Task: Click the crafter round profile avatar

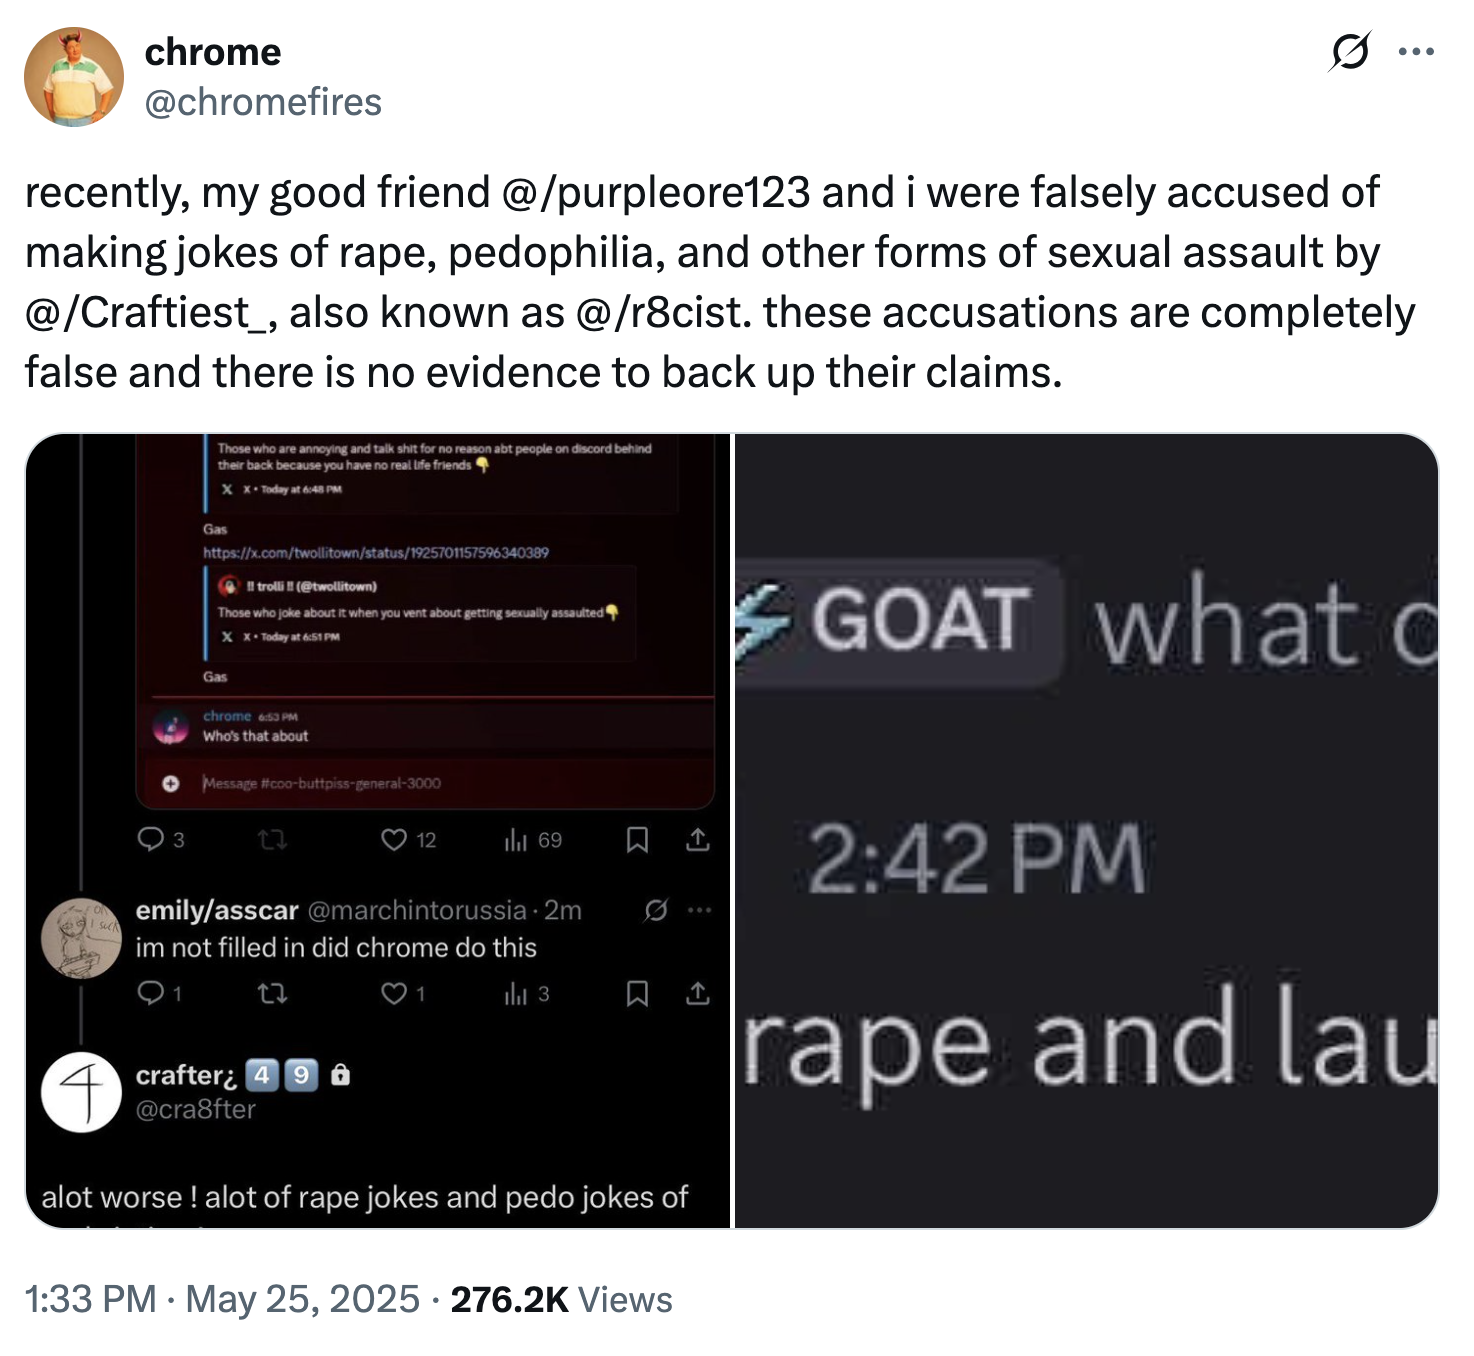Action: [x=81, y=1092]
